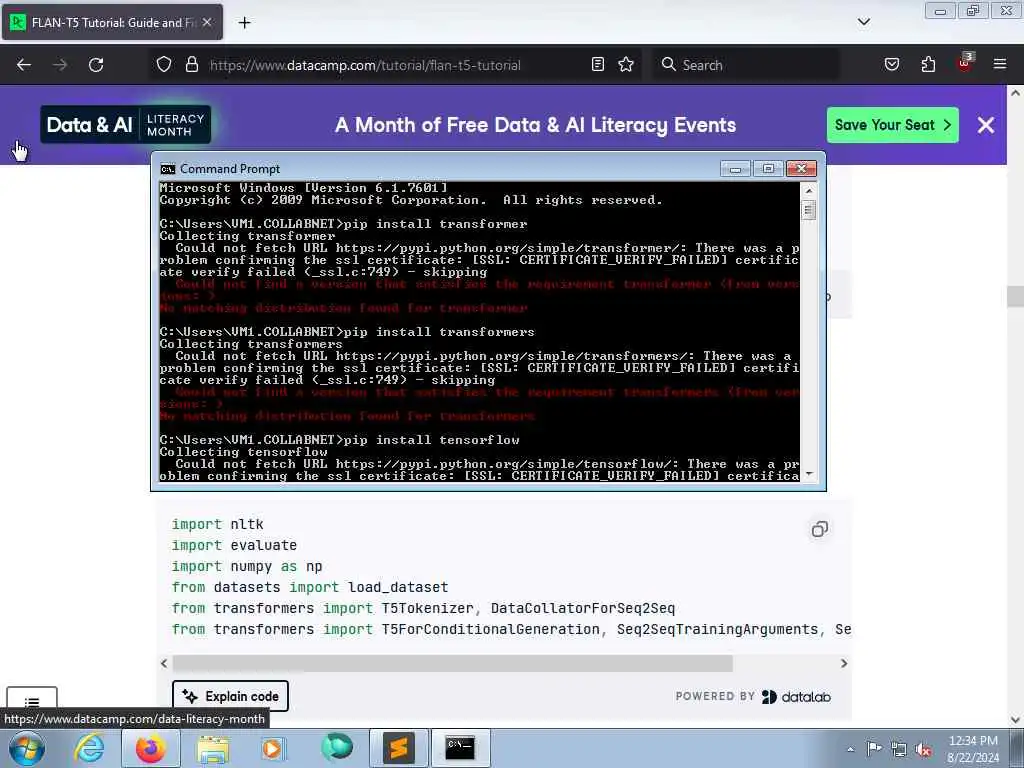The width and height of the screenshot is (1024, 768).
Task: Click code block left scroll arrow
Action: pyautogui.click(x=164, y=664)
